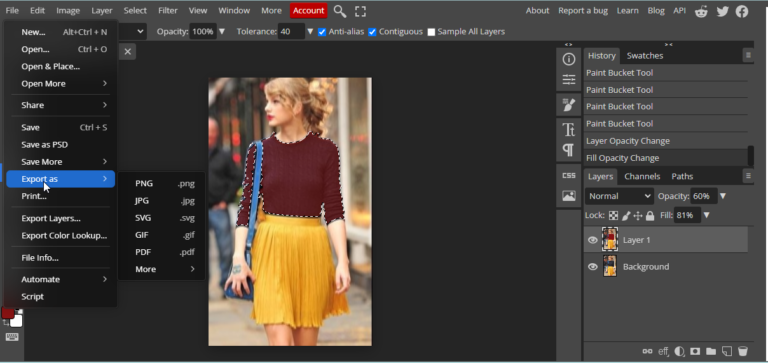Viewport: 768px width, 363px height.
Task: Choose PNG export format
Action: pos(162,184)
